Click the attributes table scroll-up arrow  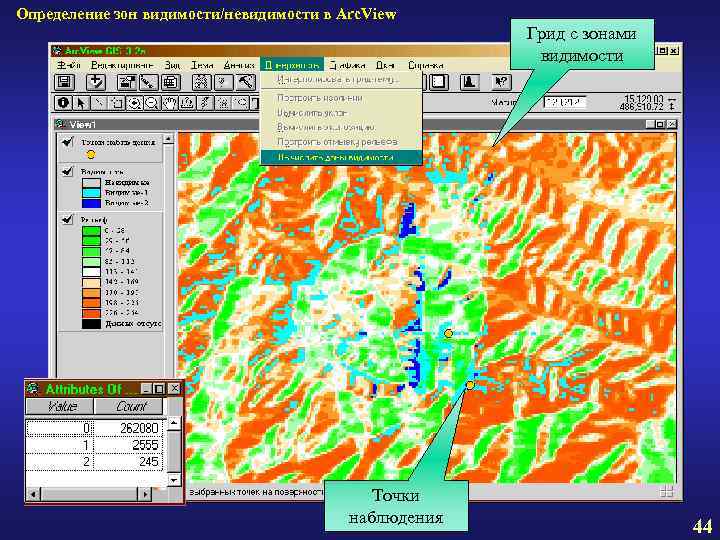[174, 423]
